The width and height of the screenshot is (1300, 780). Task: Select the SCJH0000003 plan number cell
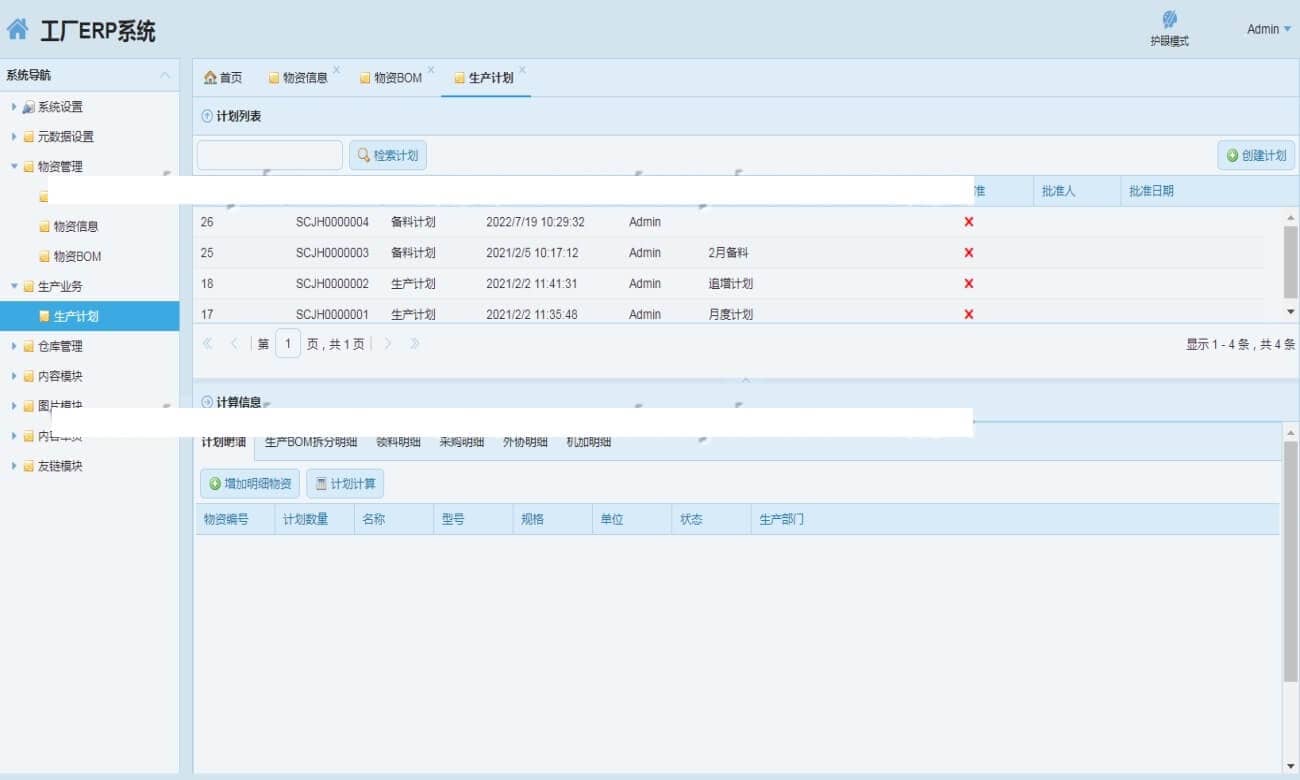coord(332,253)
